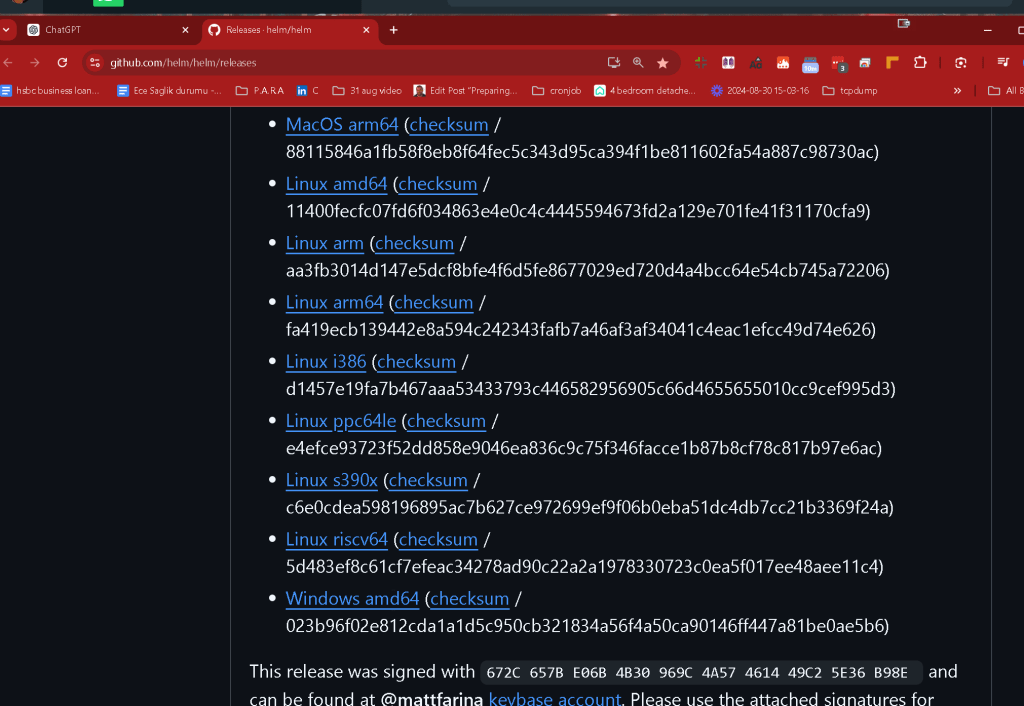This screenshot has height=706, width=1024.
Task: Open the Linux i386 checksum link
Action: (x=416, y=361)
